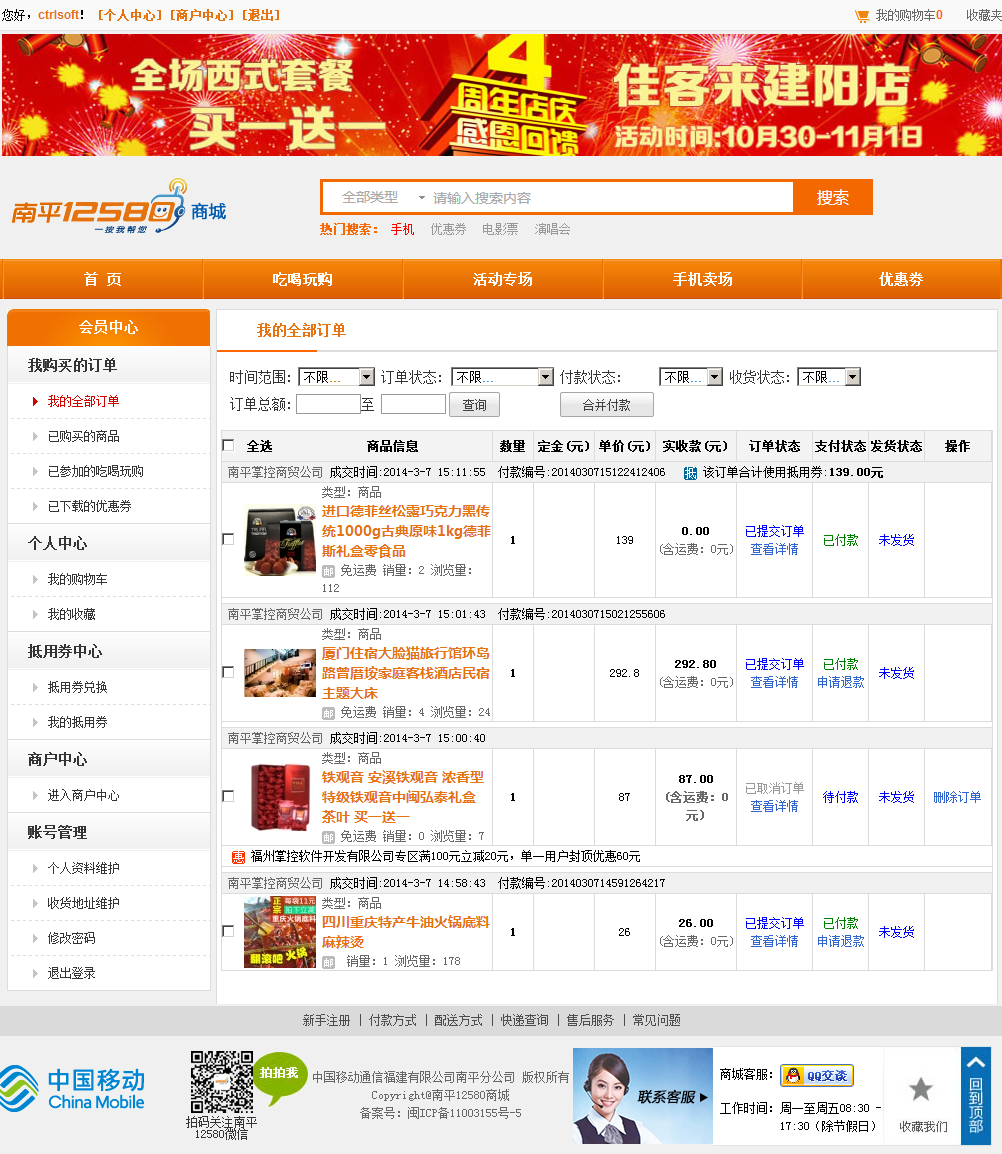Click the red arrow beside 我的全部订单
This screenshot has height=1154, width=1002.
coord(35,401)
